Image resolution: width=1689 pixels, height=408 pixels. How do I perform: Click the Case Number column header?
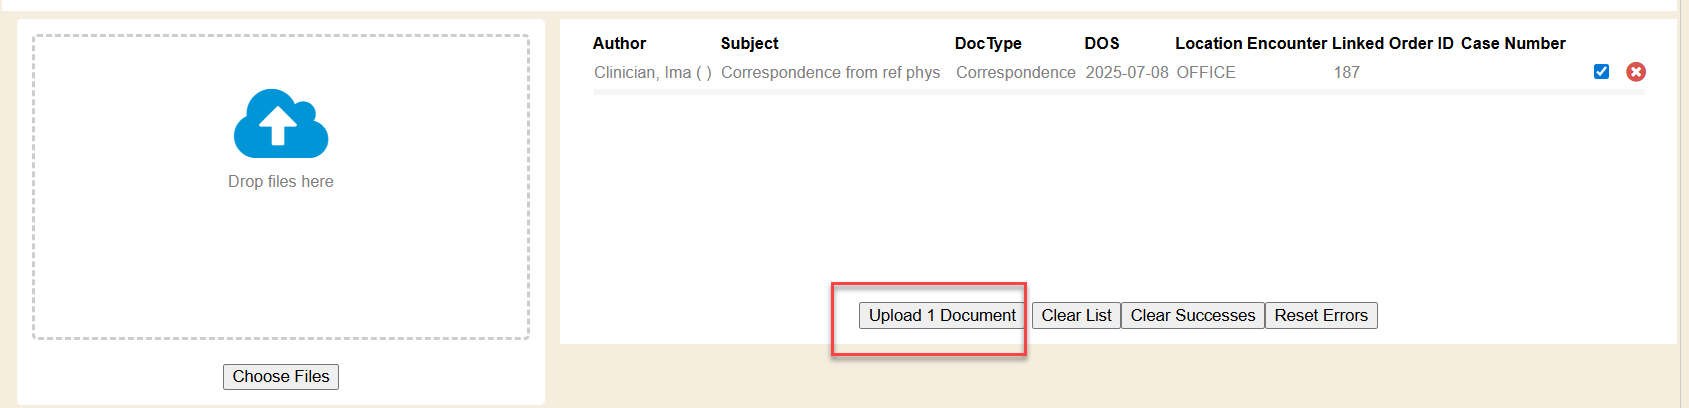tap(1513, 44)
